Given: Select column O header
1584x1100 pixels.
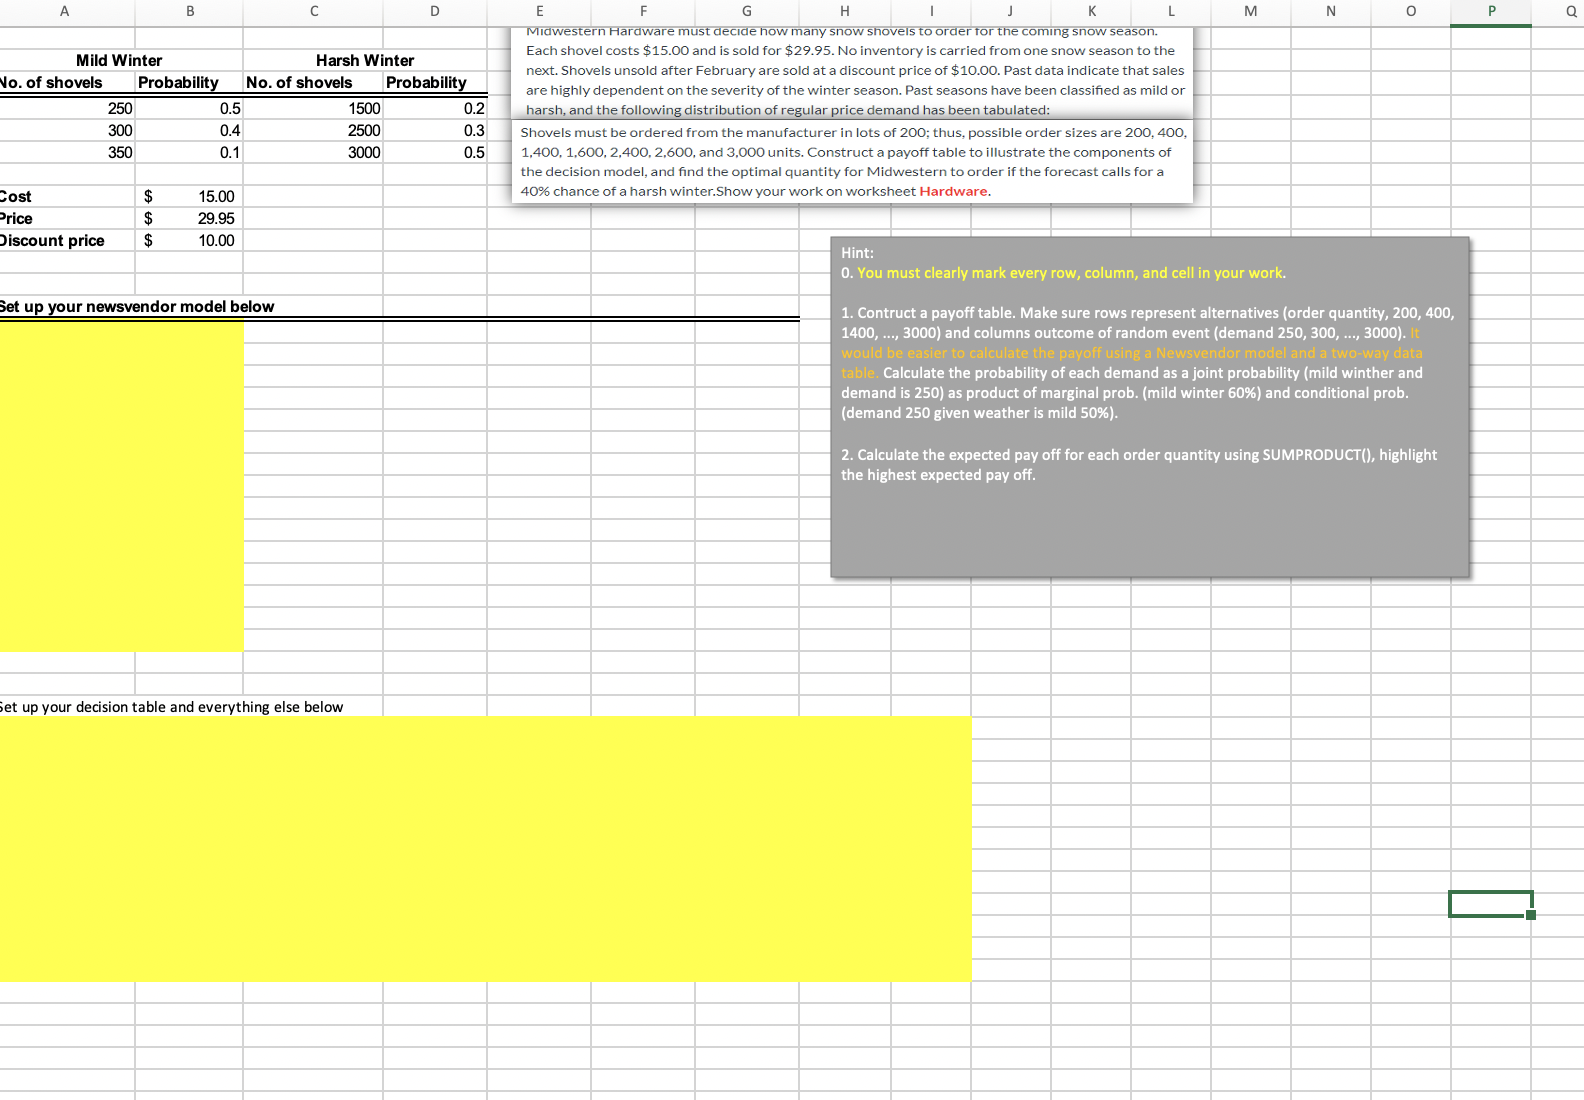Looking at the screenshot, I should click(x=1411, y=12).
